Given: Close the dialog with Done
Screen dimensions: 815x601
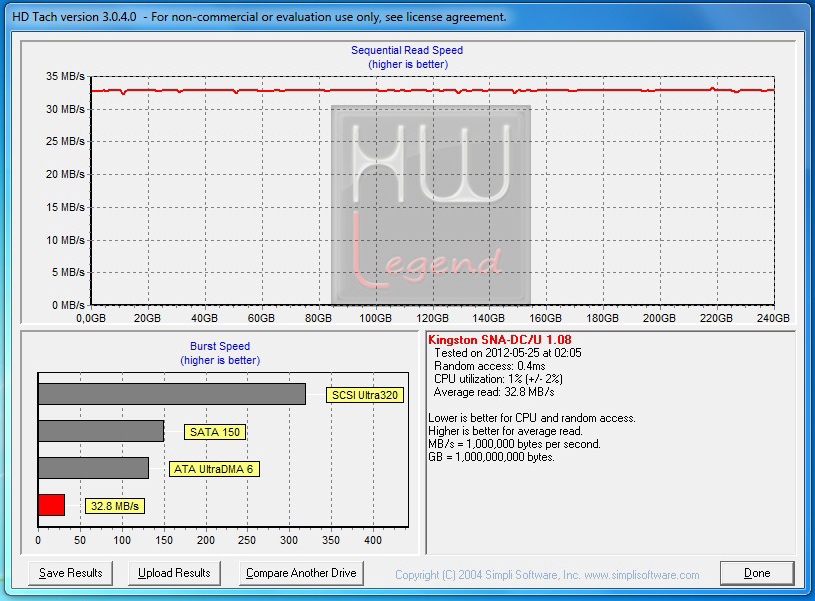Looking at the screenshot, I should click(757, 573).
